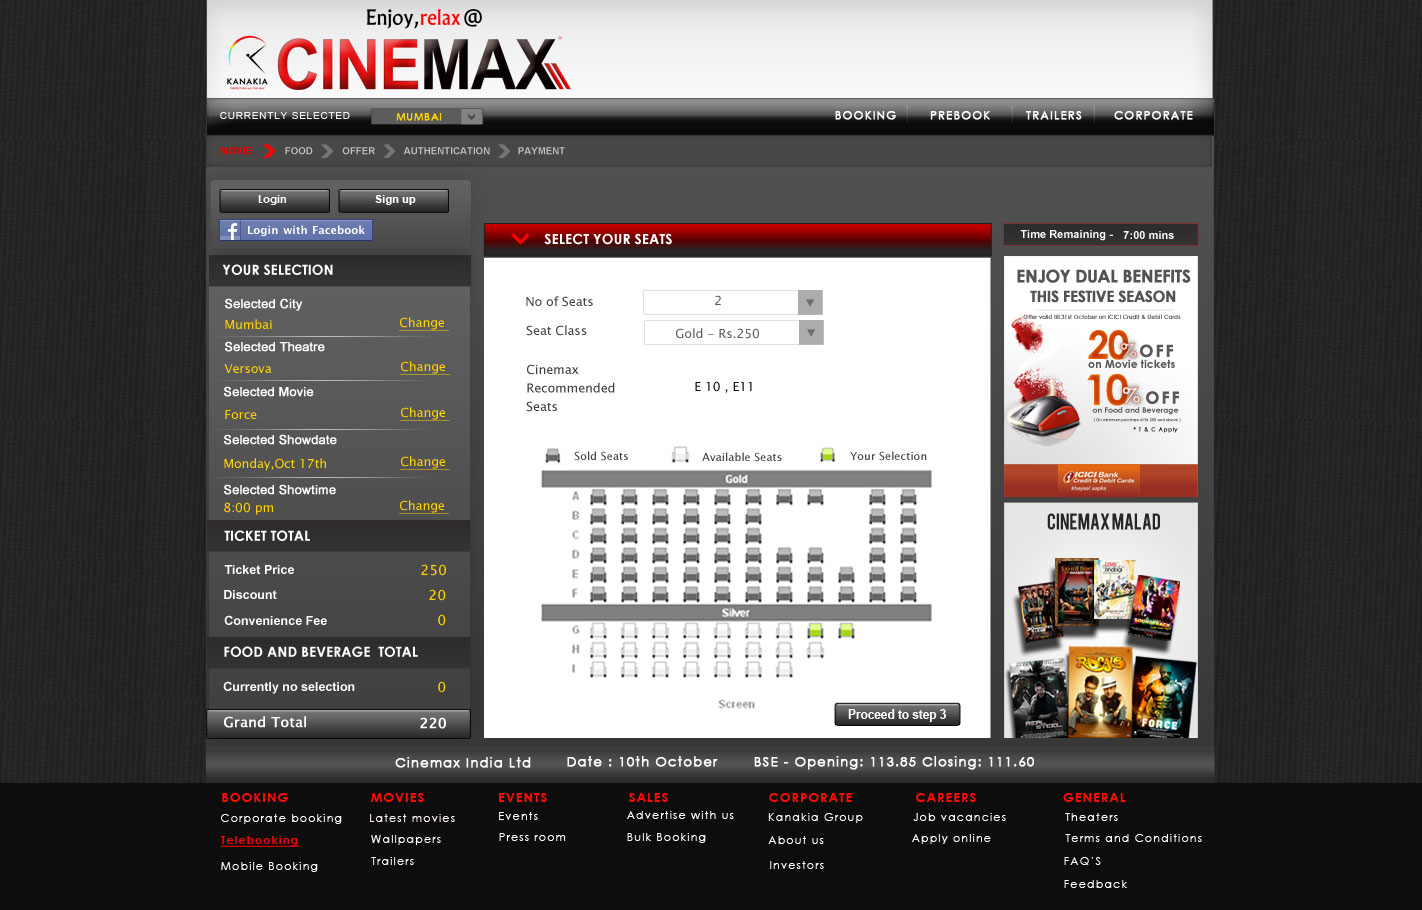The height and width of the screenshot is (910, 1422).
Task: Click the Login button
Action: tap(274, 200)
